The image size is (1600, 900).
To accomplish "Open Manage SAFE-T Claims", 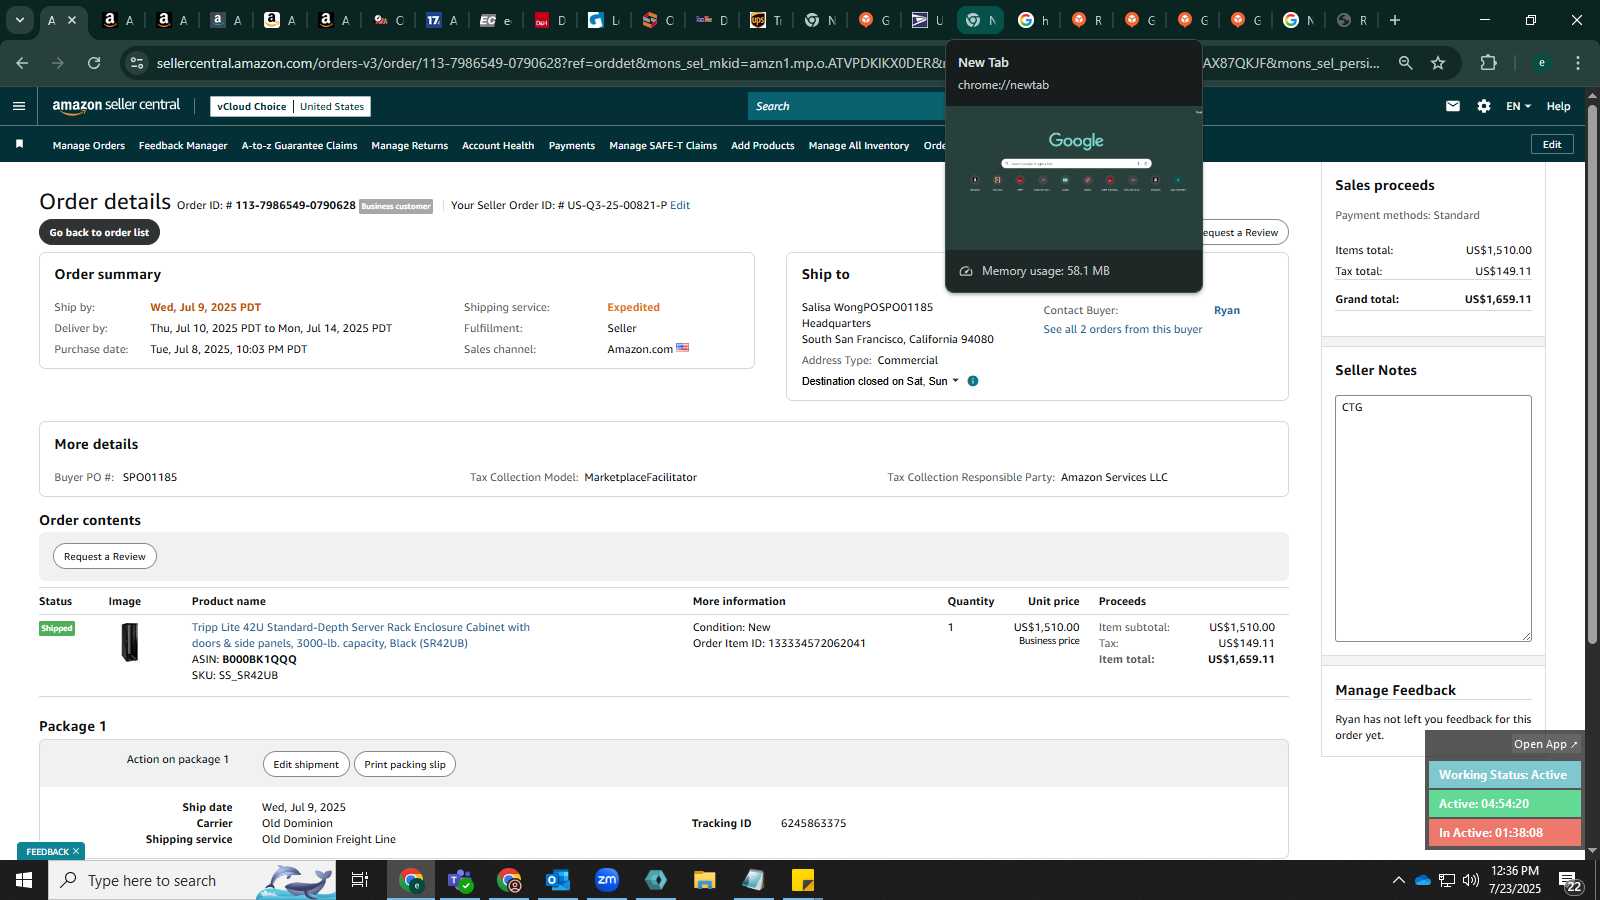I will 663,146.
